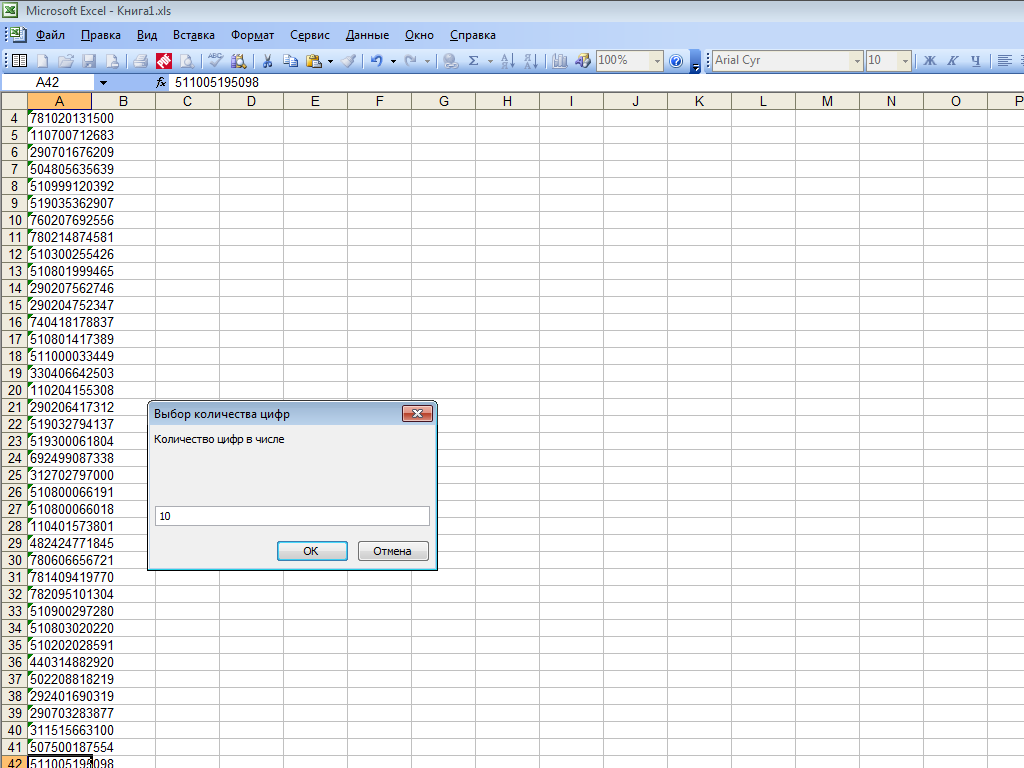Screen dimensions: 1024x768
Task: Click the Open file folder icon
Action: pyautogui.click(x=65, y=61)
